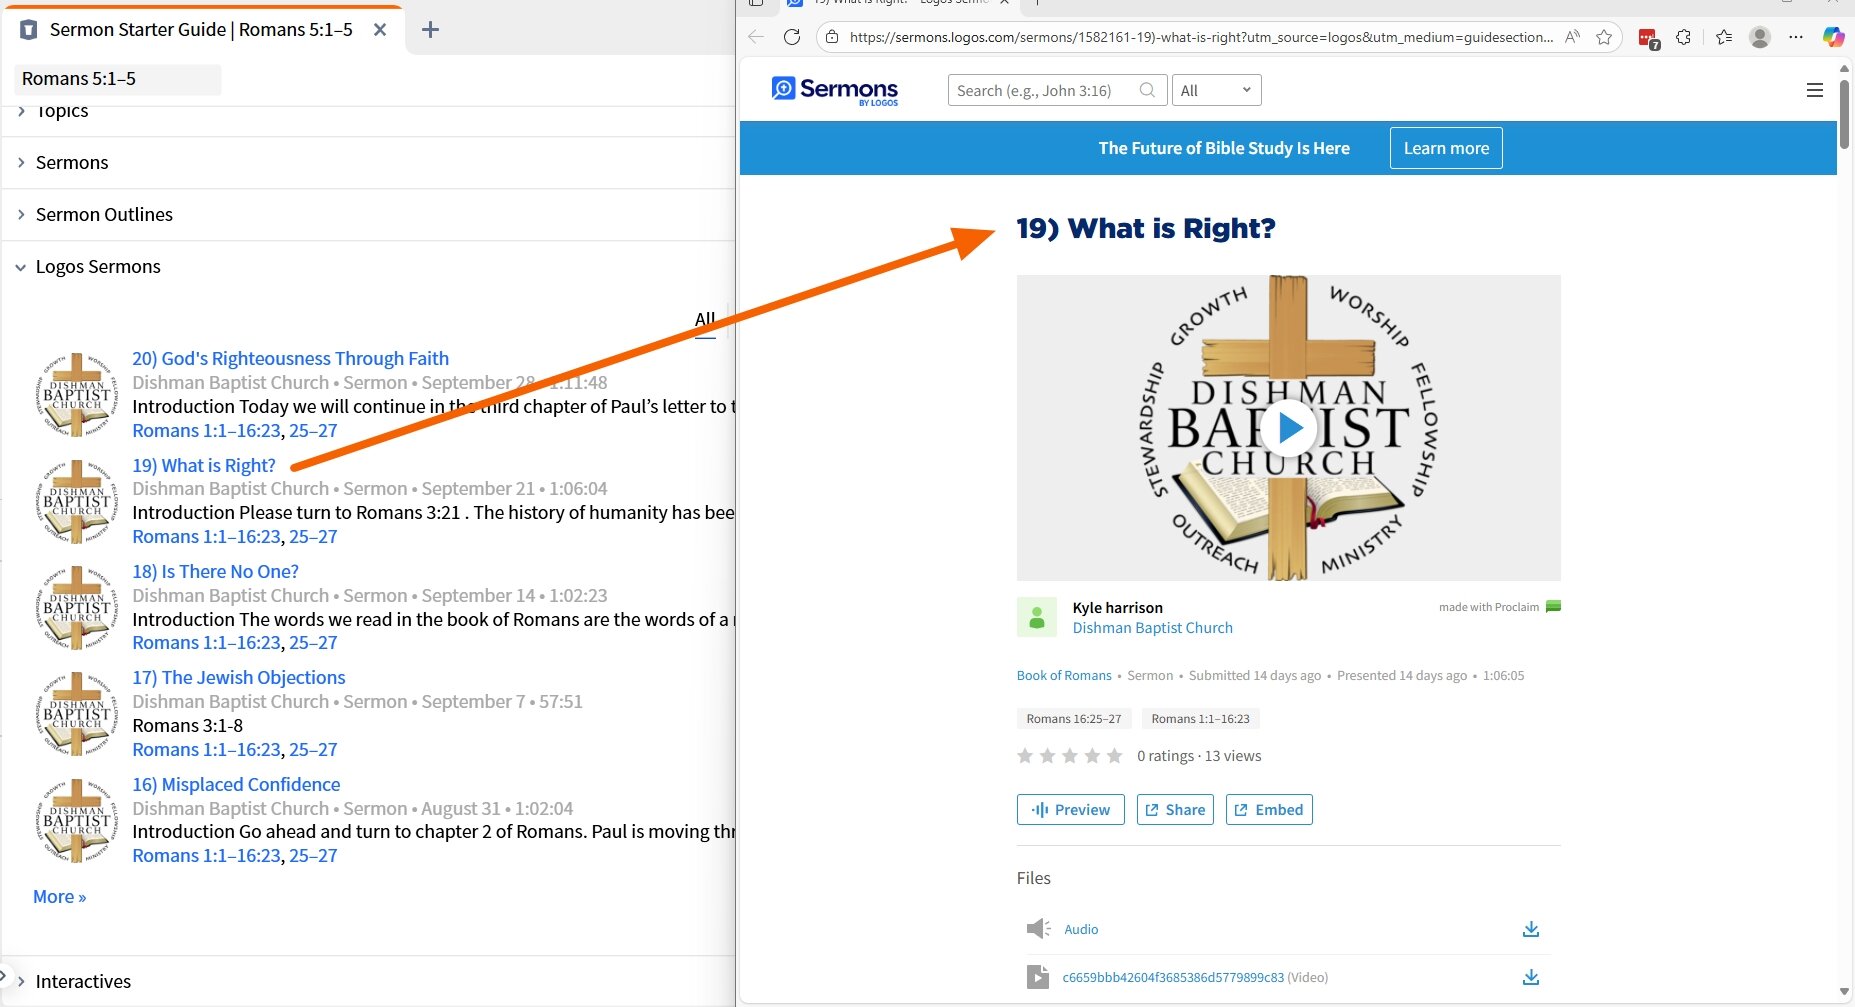This screenshot has height=1007, width=1855.
Task: Open the hamburger menu on the Sermons page
Action: 1816,90
